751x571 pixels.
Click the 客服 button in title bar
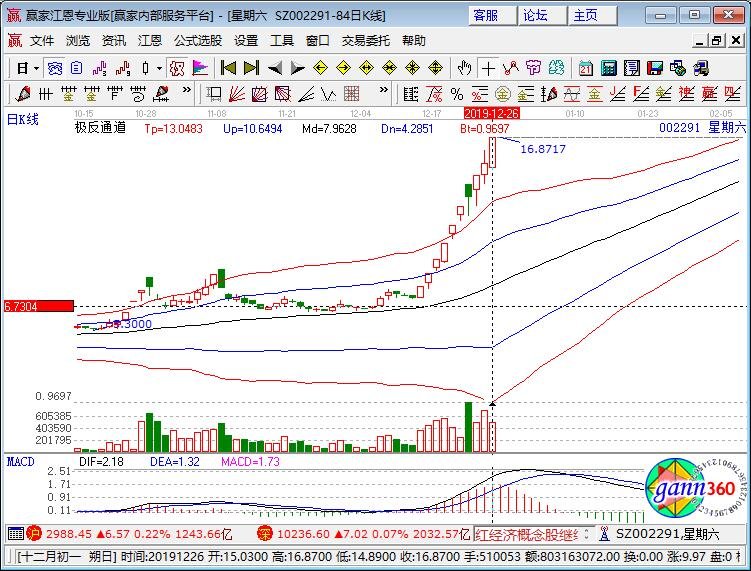(492, 15)
